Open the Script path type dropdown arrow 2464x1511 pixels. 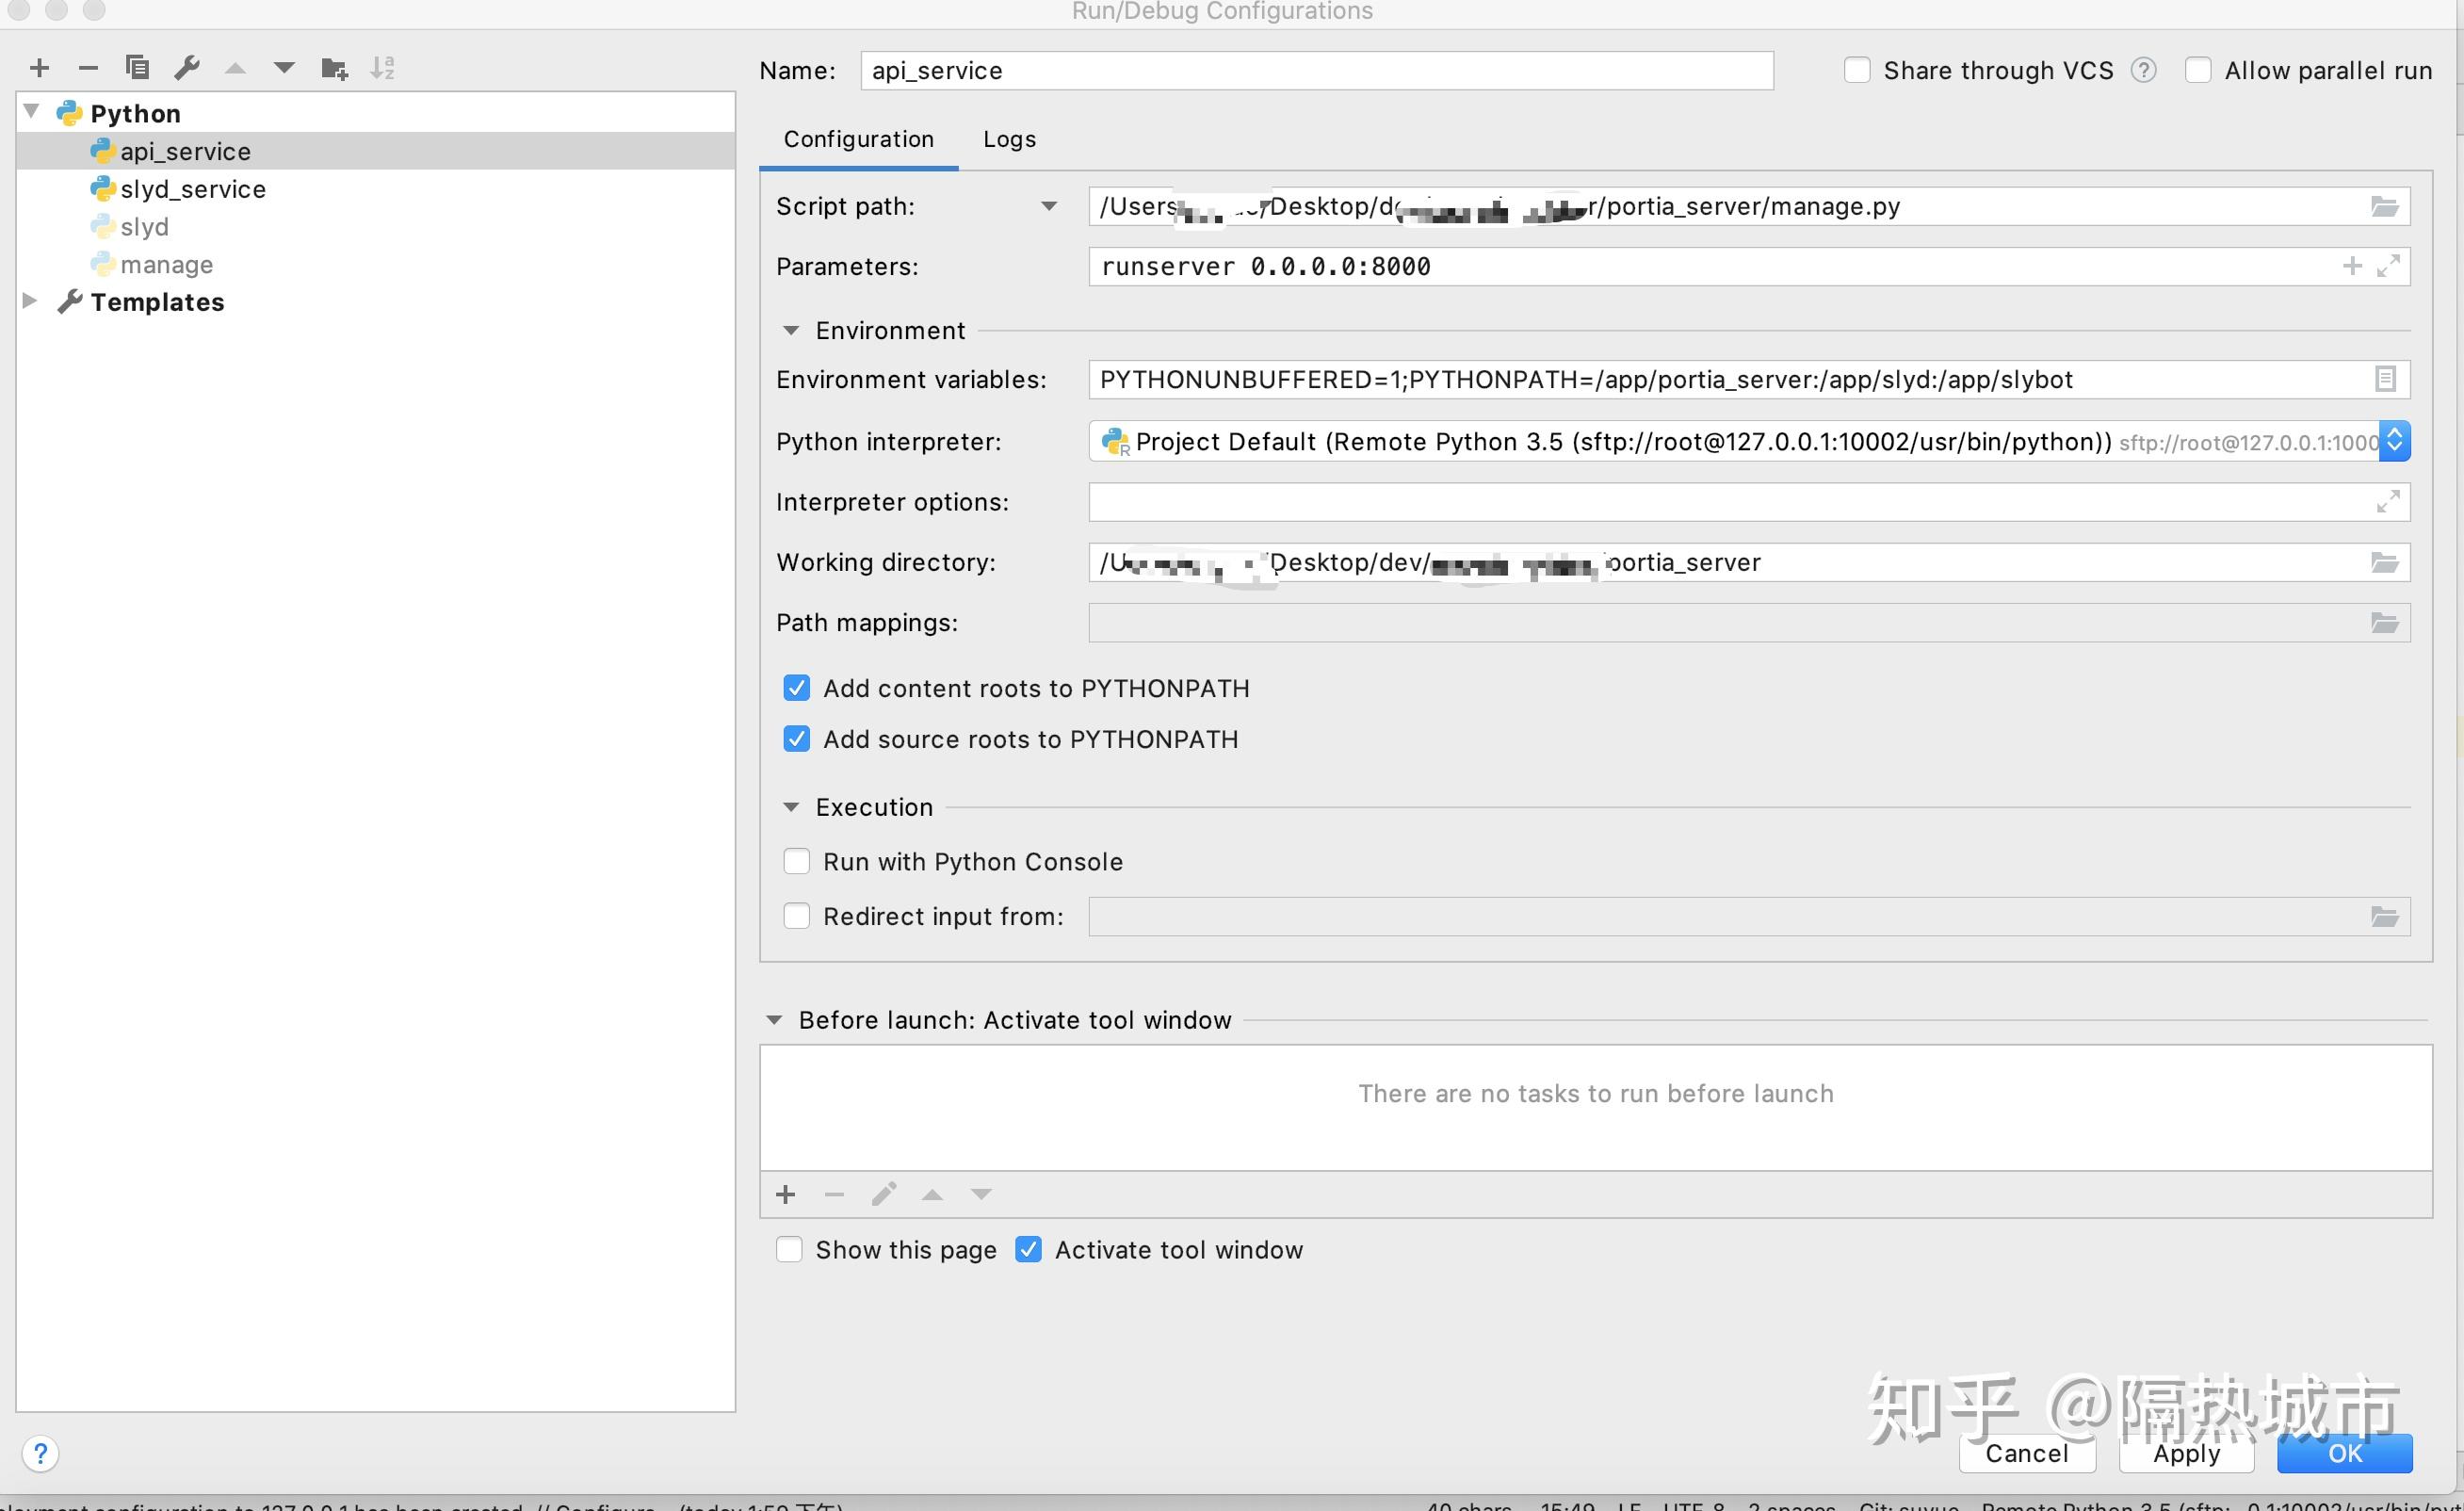click(1048, 207)
